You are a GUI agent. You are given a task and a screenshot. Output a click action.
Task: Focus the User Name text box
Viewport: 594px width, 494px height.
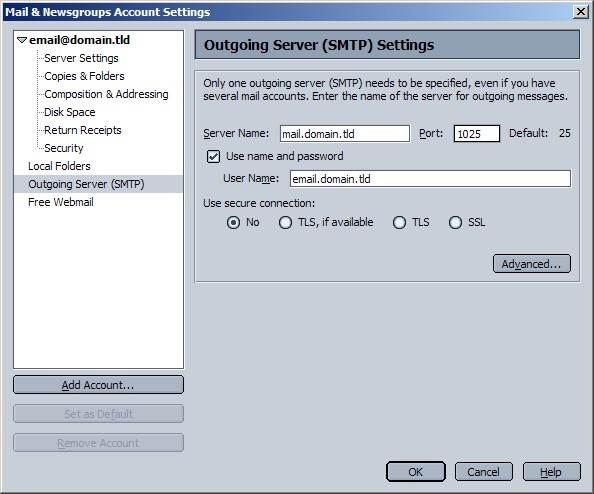pyautogui.click(x=430, y=178)
